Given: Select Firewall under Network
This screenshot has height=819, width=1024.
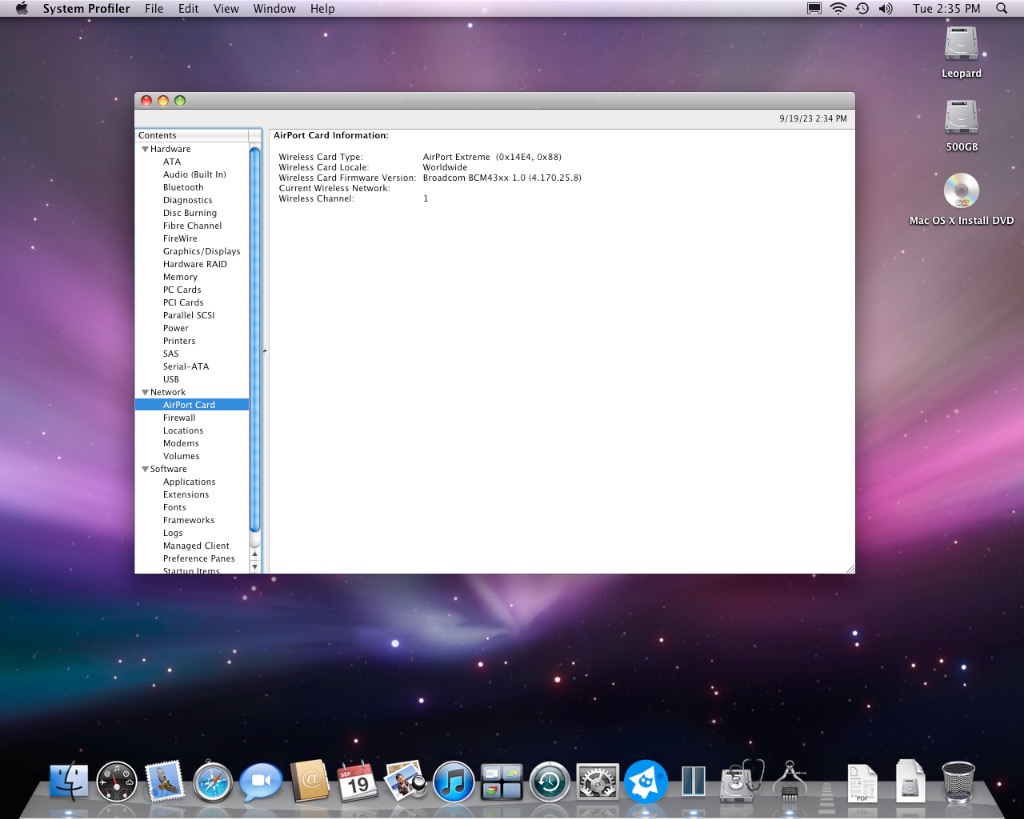Looking at the screenshot, I should point(180,417).
